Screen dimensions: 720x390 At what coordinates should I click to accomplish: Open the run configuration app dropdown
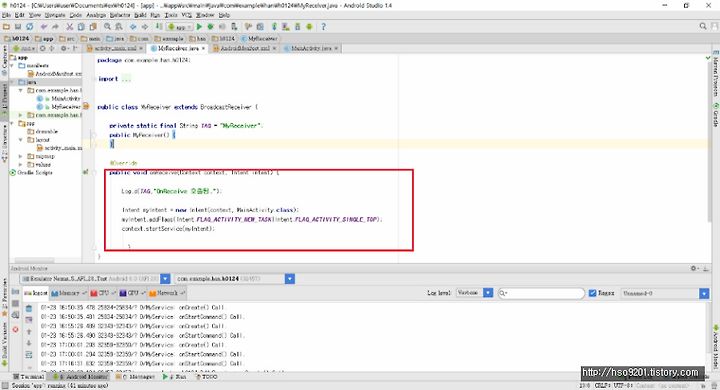coord(180,27)
